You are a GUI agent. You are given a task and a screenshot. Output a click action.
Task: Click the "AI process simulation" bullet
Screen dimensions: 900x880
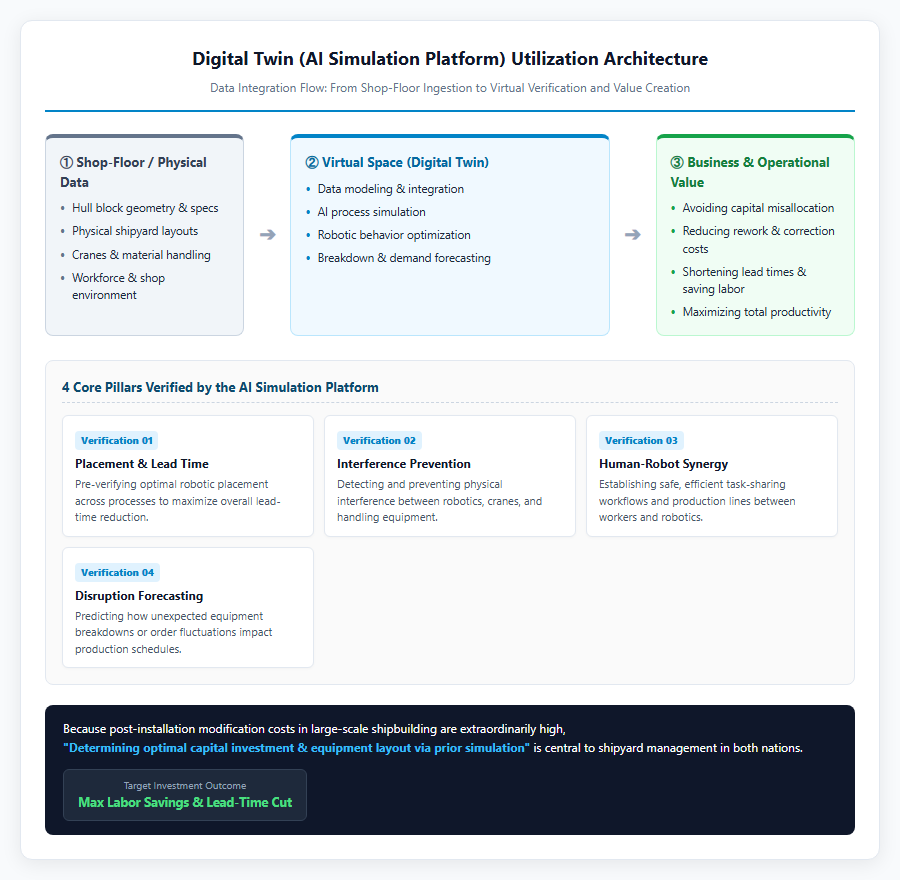click(371, 212)
